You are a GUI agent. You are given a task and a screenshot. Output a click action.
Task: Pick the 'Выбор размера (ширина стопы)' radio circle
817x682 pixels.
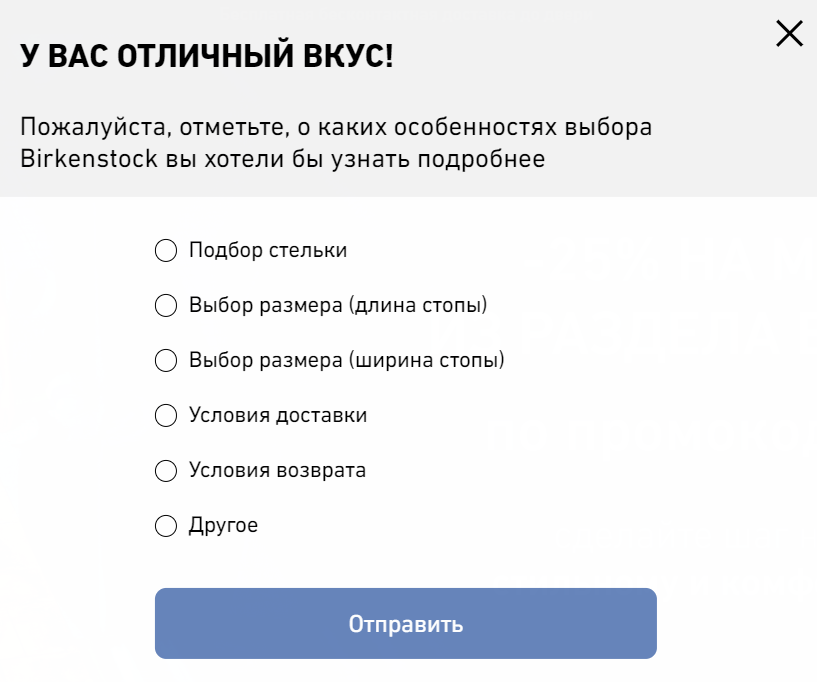coord(165,360)
